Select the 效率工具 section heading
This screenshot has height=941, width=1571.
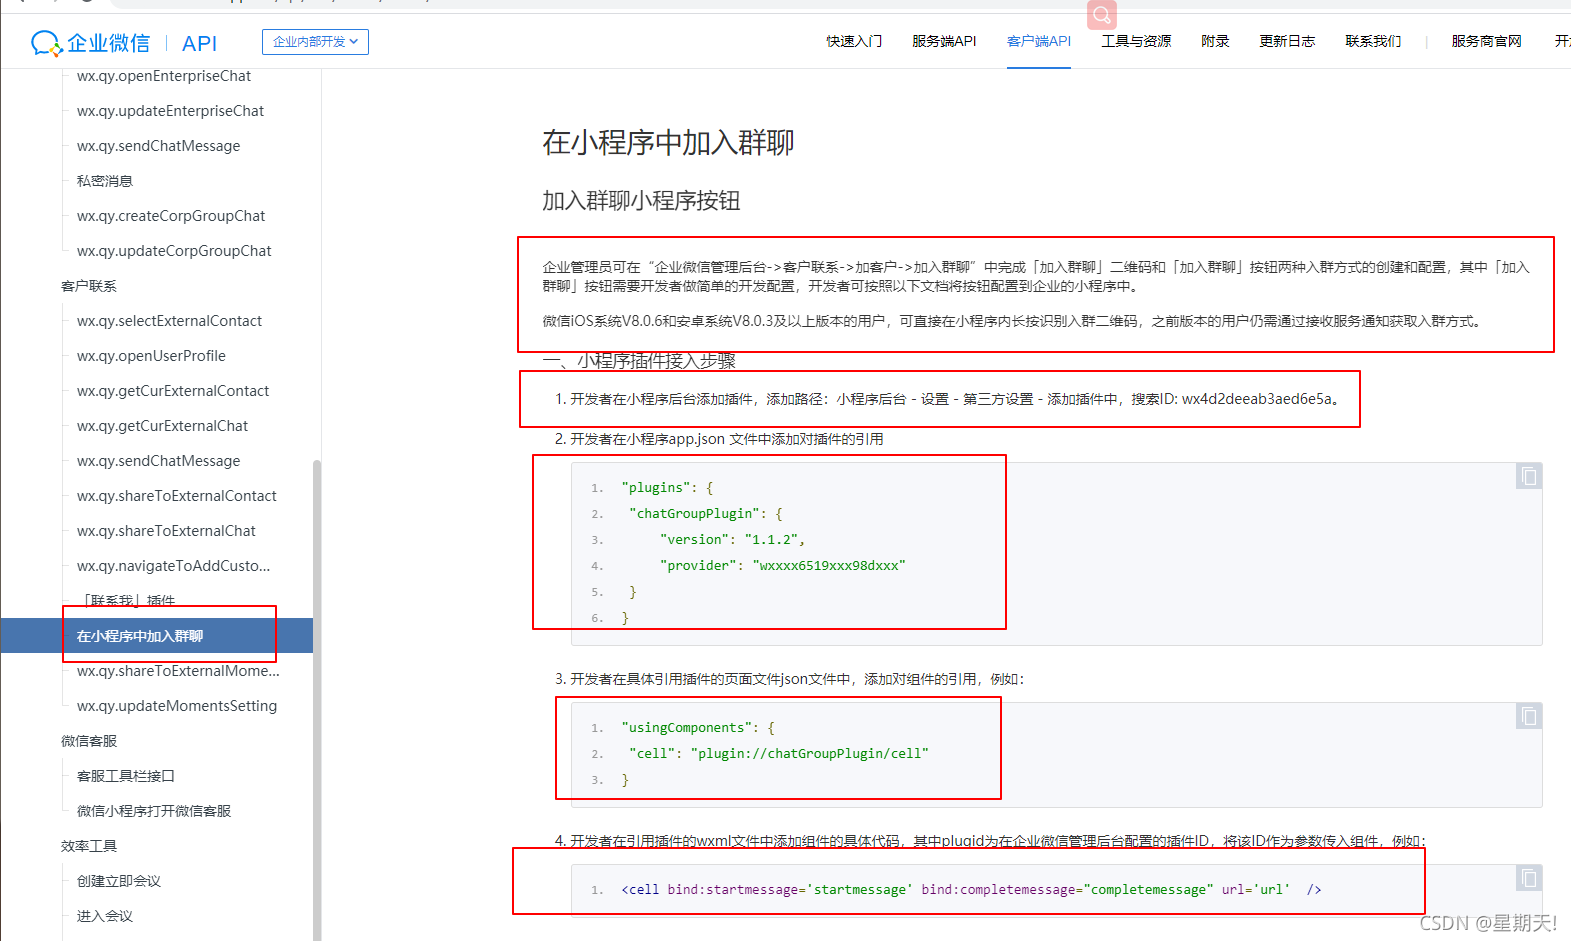(89, 846)
